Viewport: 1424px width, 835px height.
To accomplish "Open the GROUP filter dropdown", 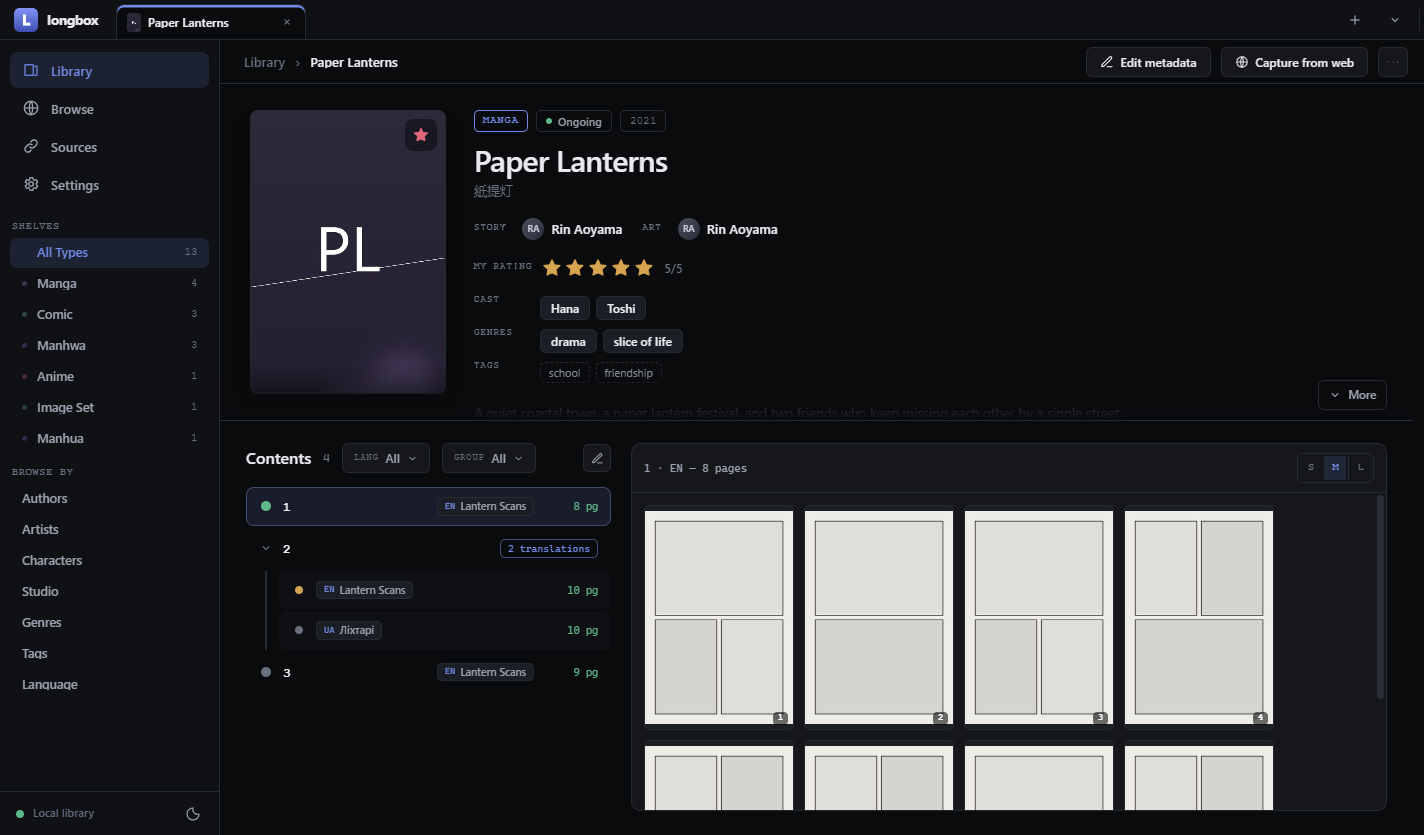I will tap(489, 458).
